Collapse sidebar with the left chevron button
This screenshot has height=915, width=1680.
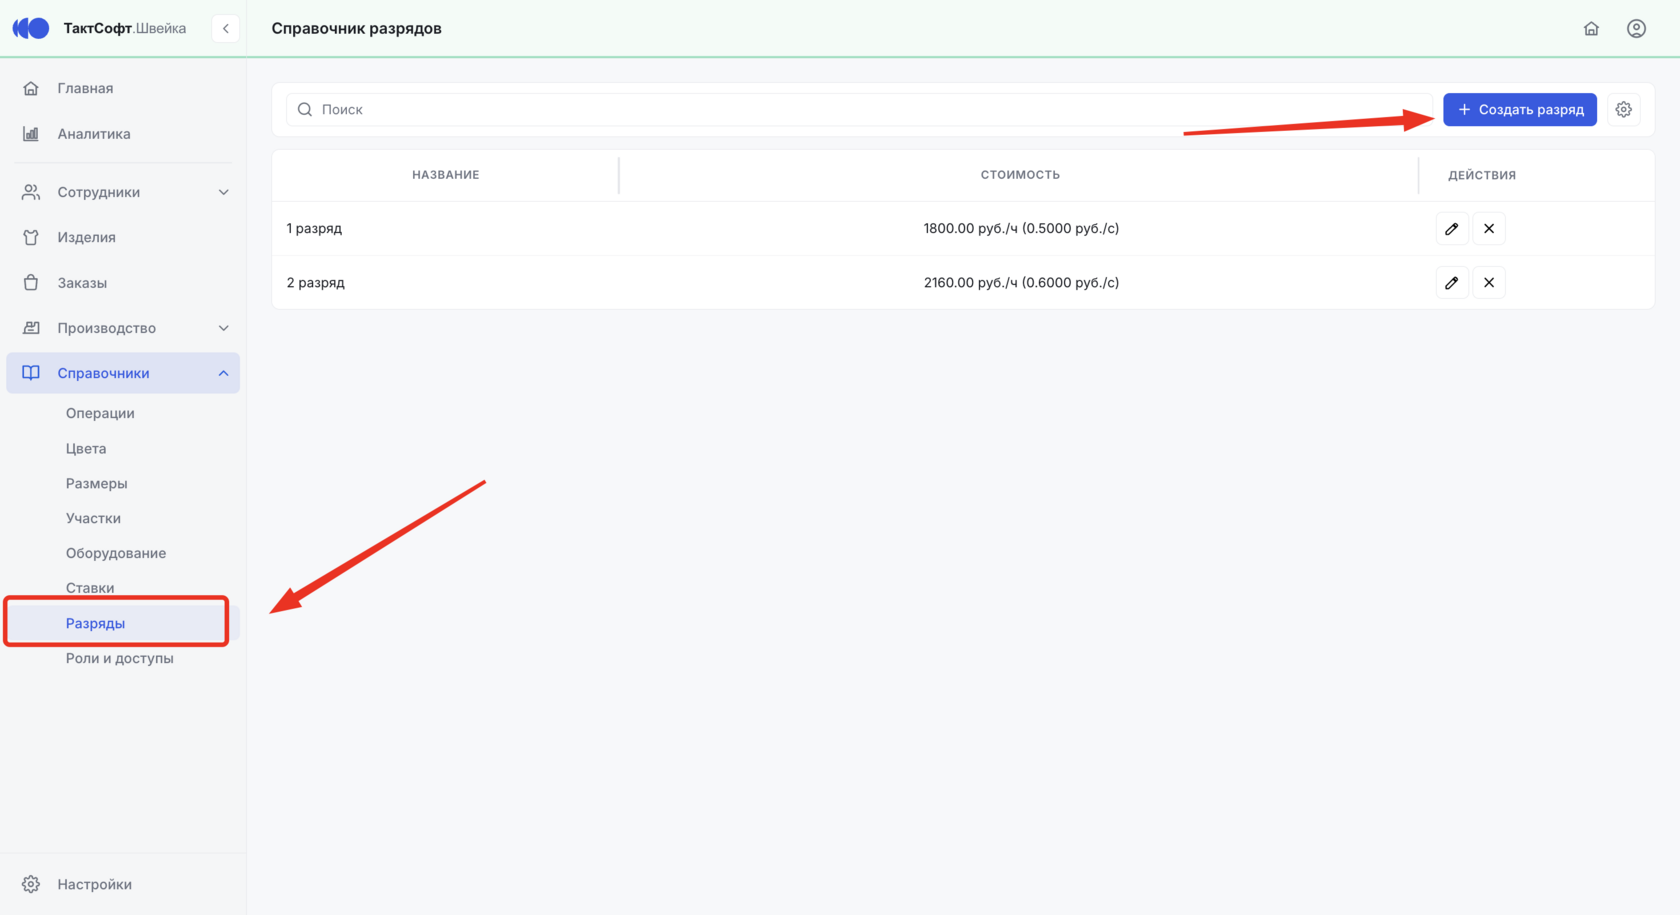pyautogui.click(x=226, y=28)
